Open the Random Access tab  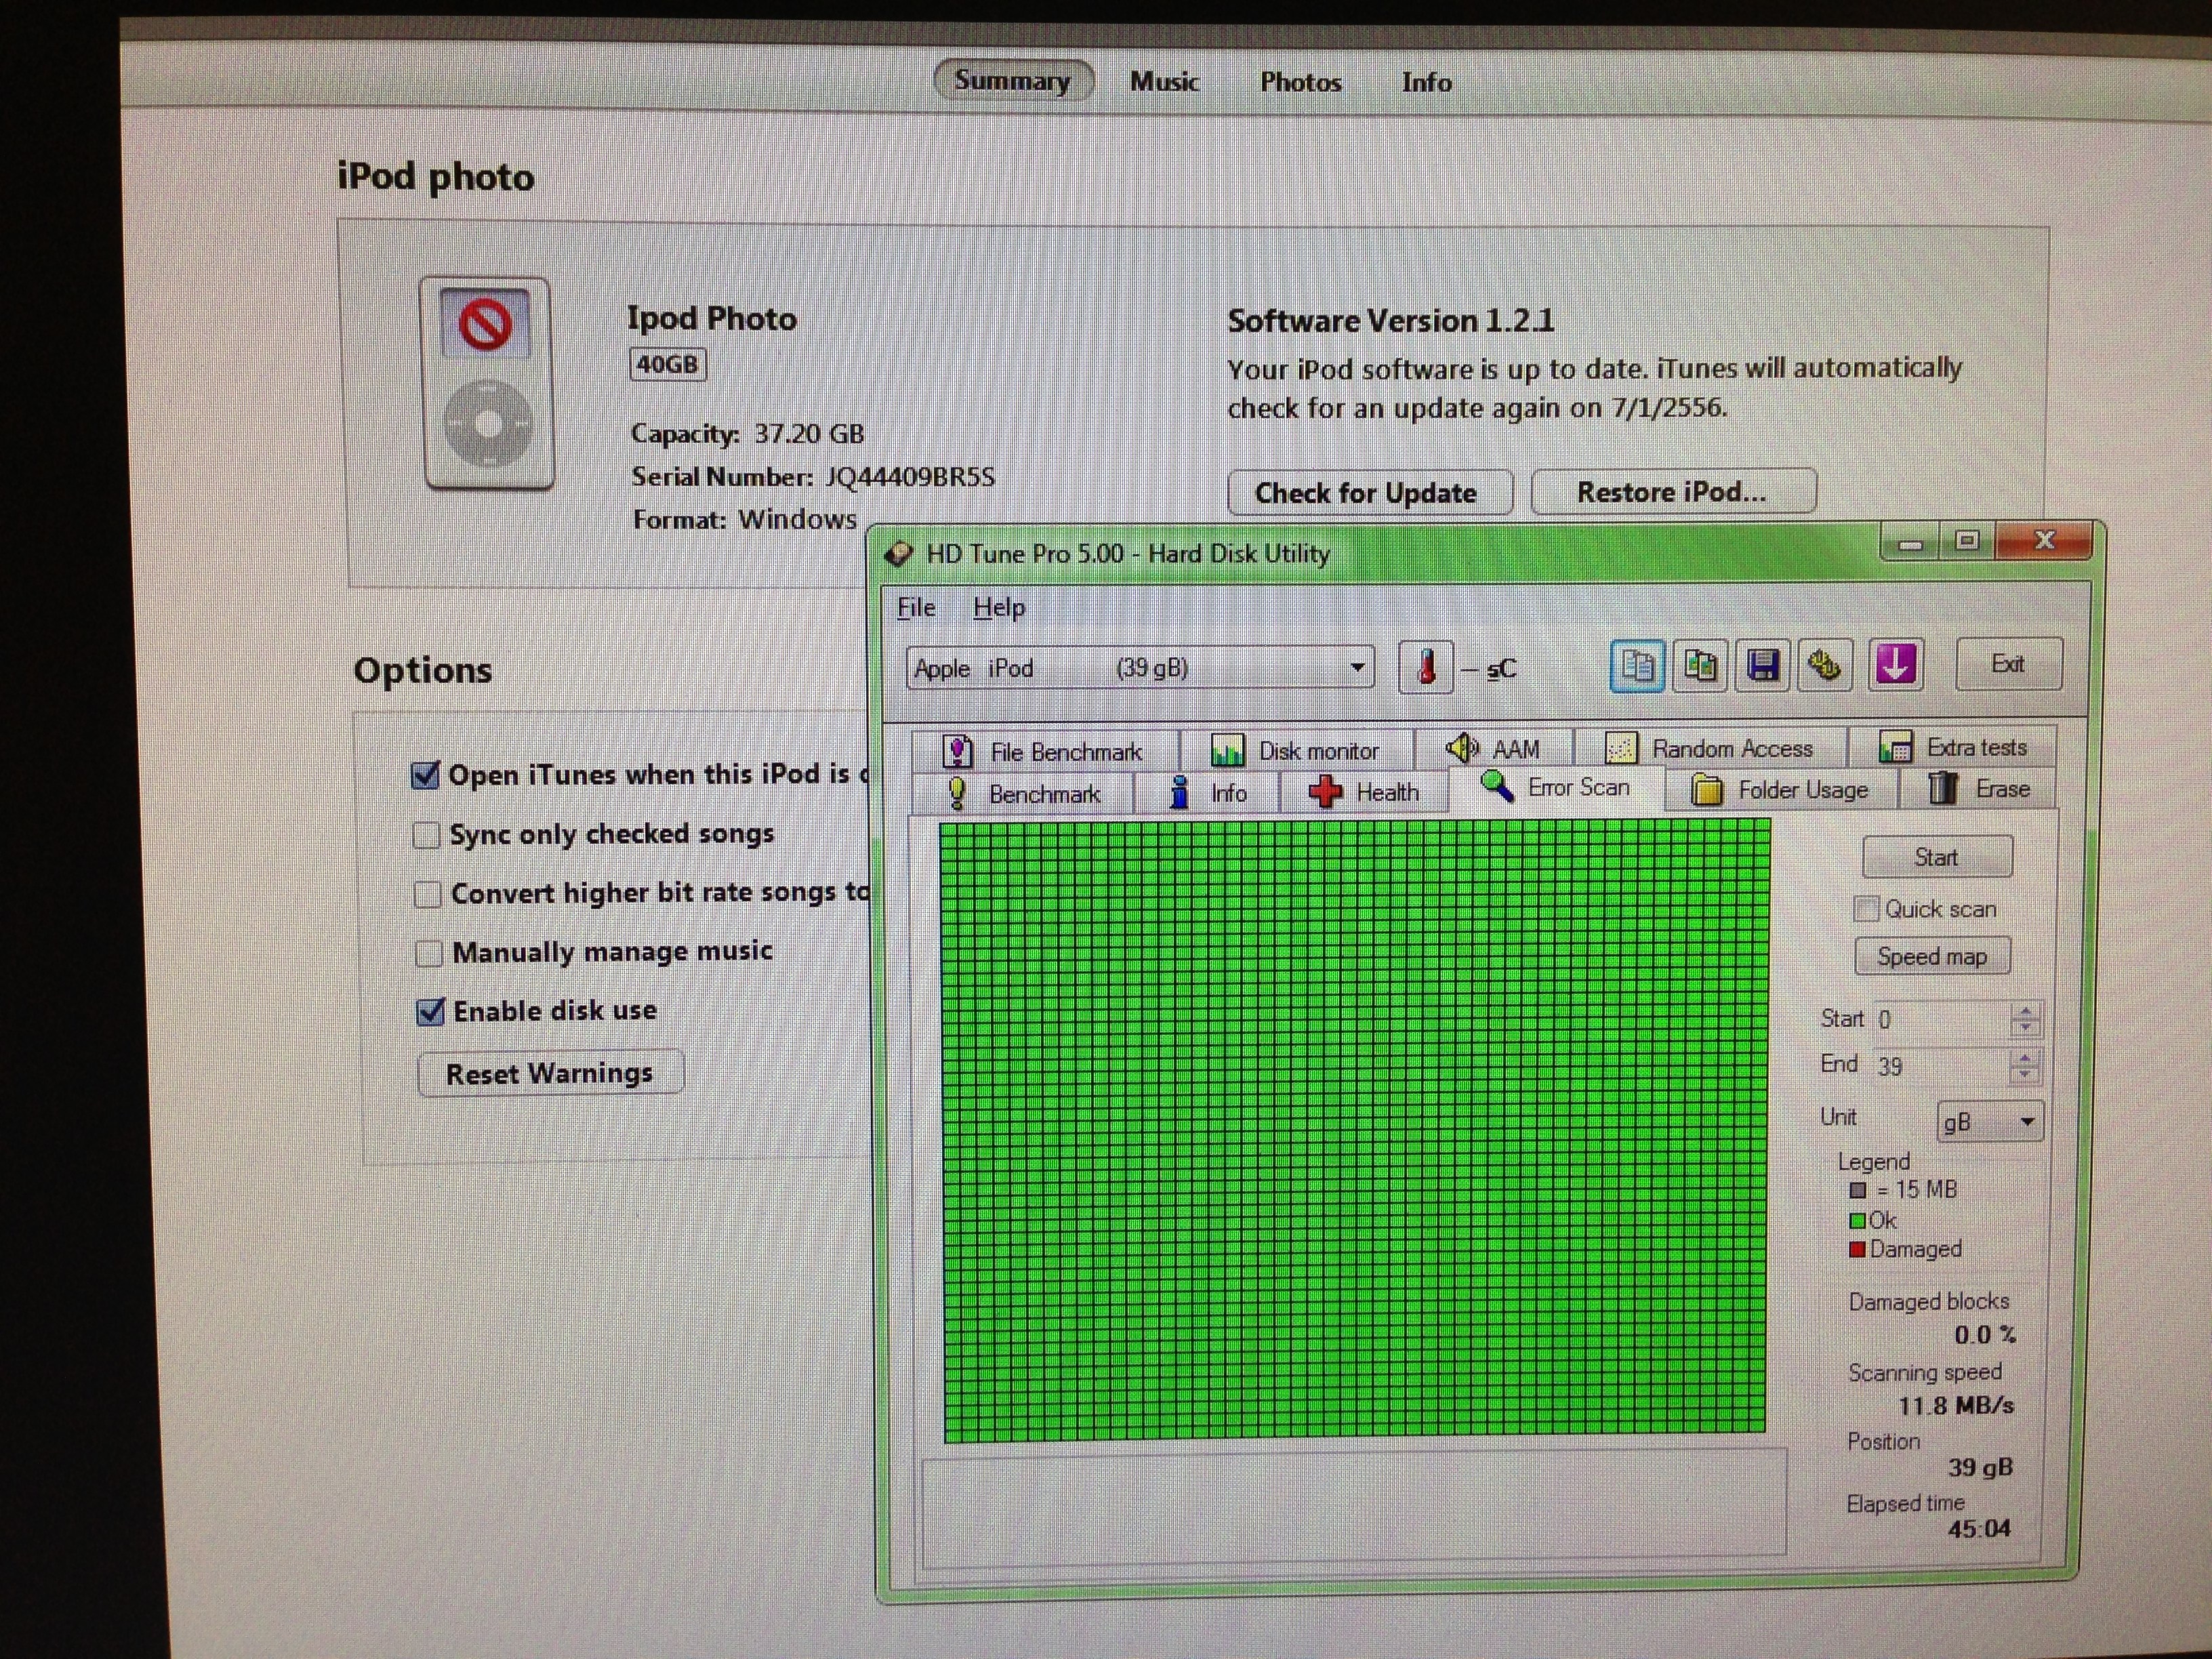1710,747
